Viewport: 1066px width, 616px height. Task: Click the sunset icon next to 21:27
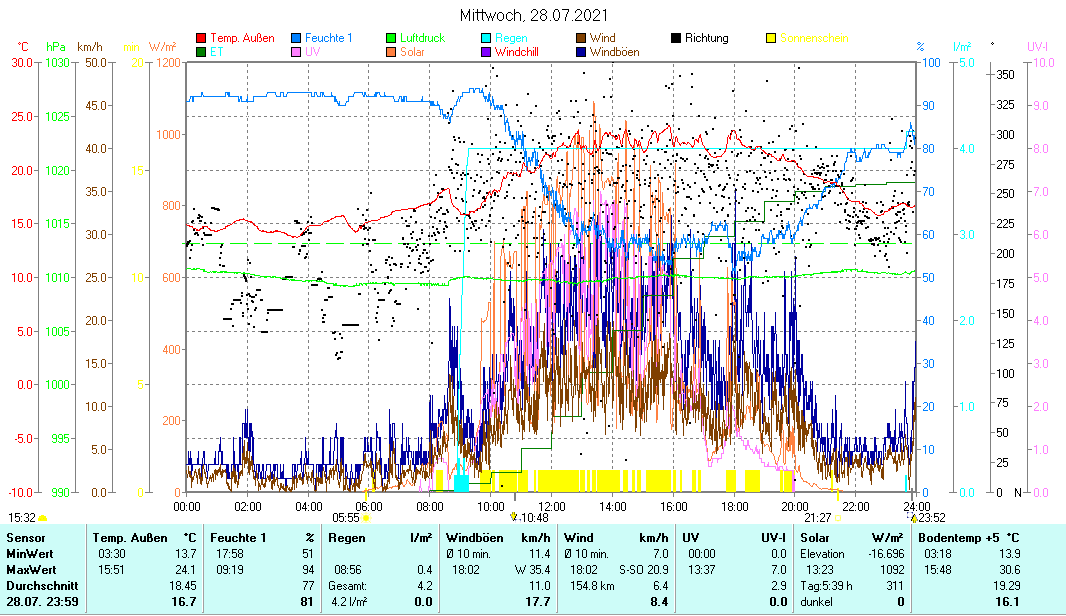pos(838,518)
